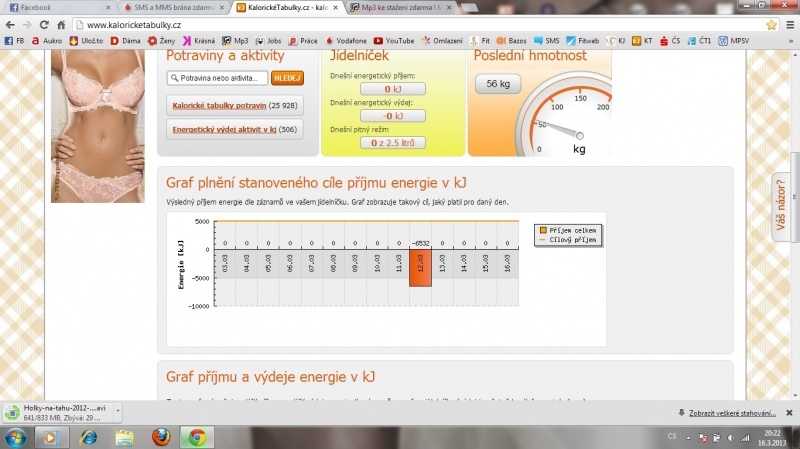800x449 pixels.
Task: Click the HLEDEJ search button
Action: point(287,77)
